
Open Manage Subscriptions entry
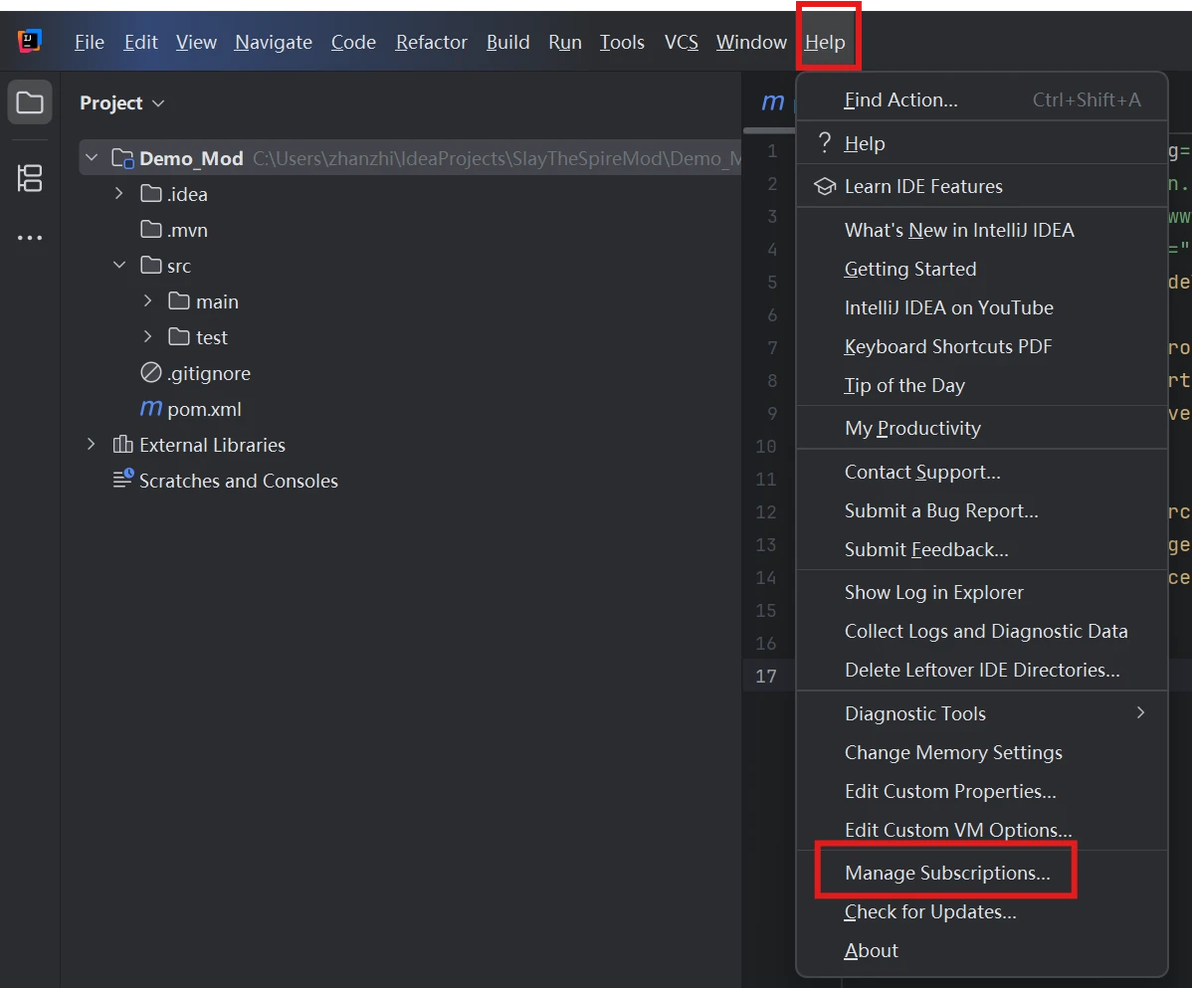982,872
